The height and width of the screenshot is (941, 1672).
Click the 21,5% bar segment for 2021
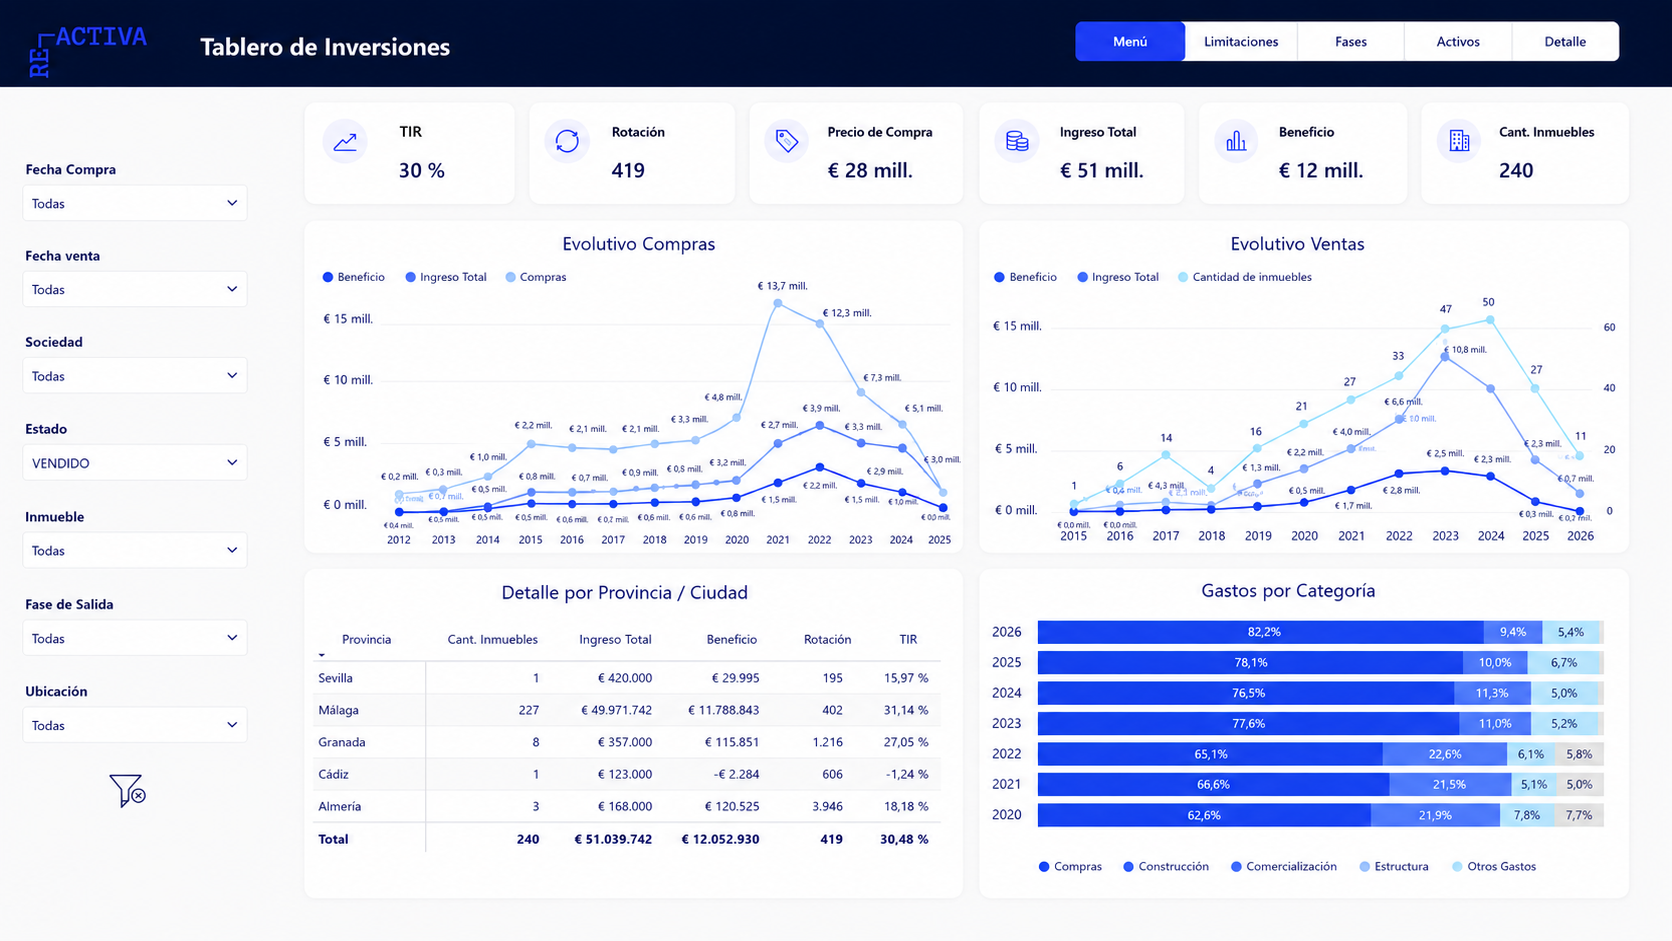pos(1449,784)
